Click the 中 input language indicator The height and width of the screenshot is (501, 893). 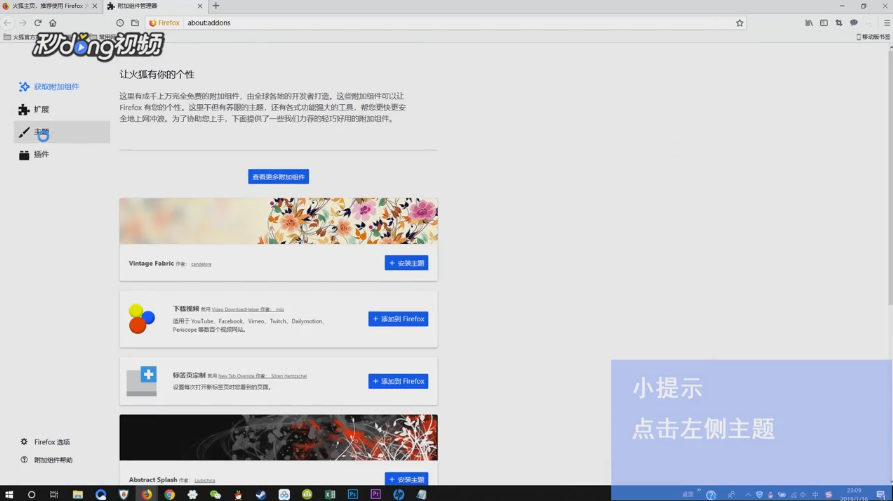pos(816,494)
